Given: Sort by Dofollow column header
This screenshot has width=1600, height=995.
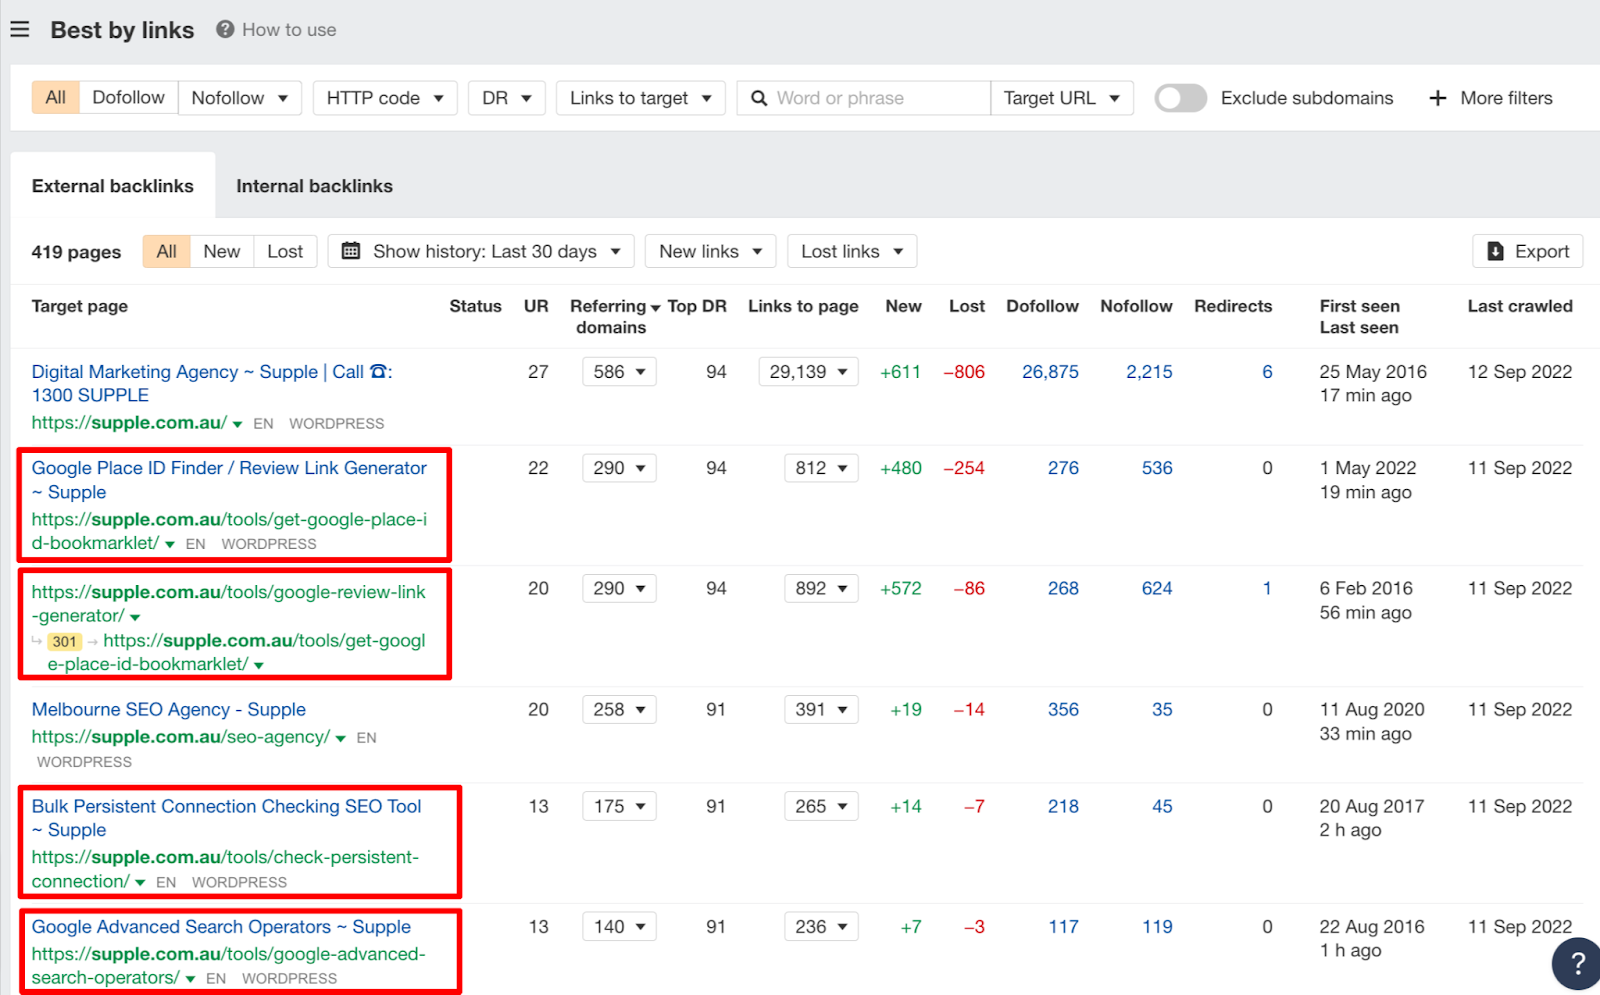Looking at the screenshot, I should (1042, 306).
